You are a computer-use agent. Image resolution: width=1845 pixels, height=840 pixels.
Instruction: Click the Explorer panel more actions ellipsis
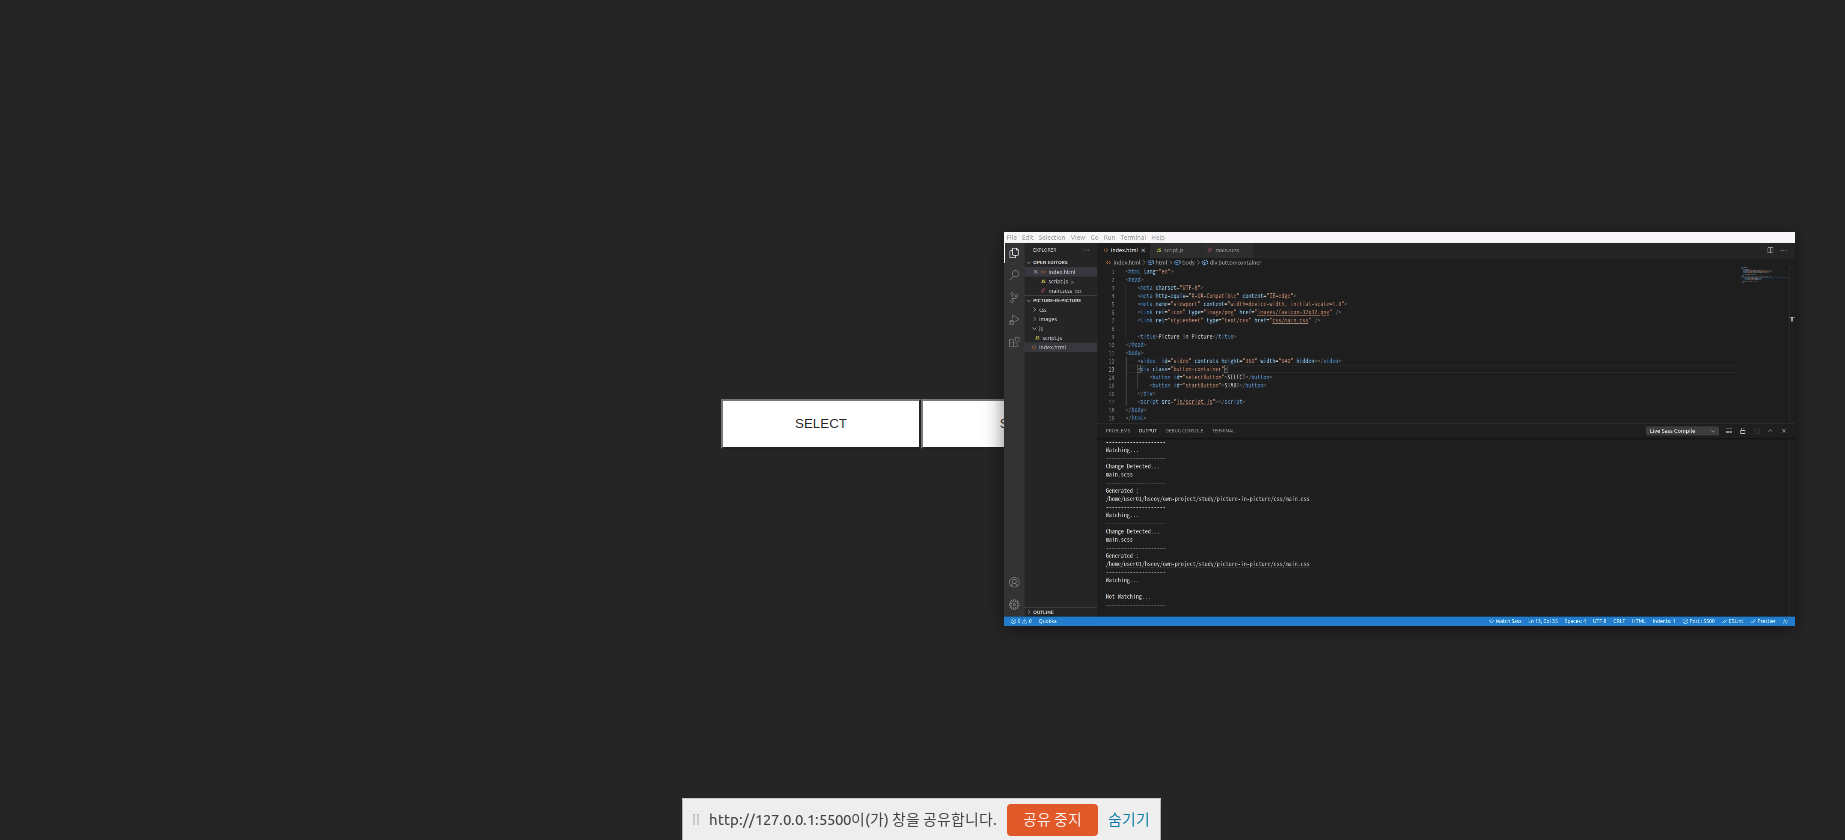[1086, 250]
